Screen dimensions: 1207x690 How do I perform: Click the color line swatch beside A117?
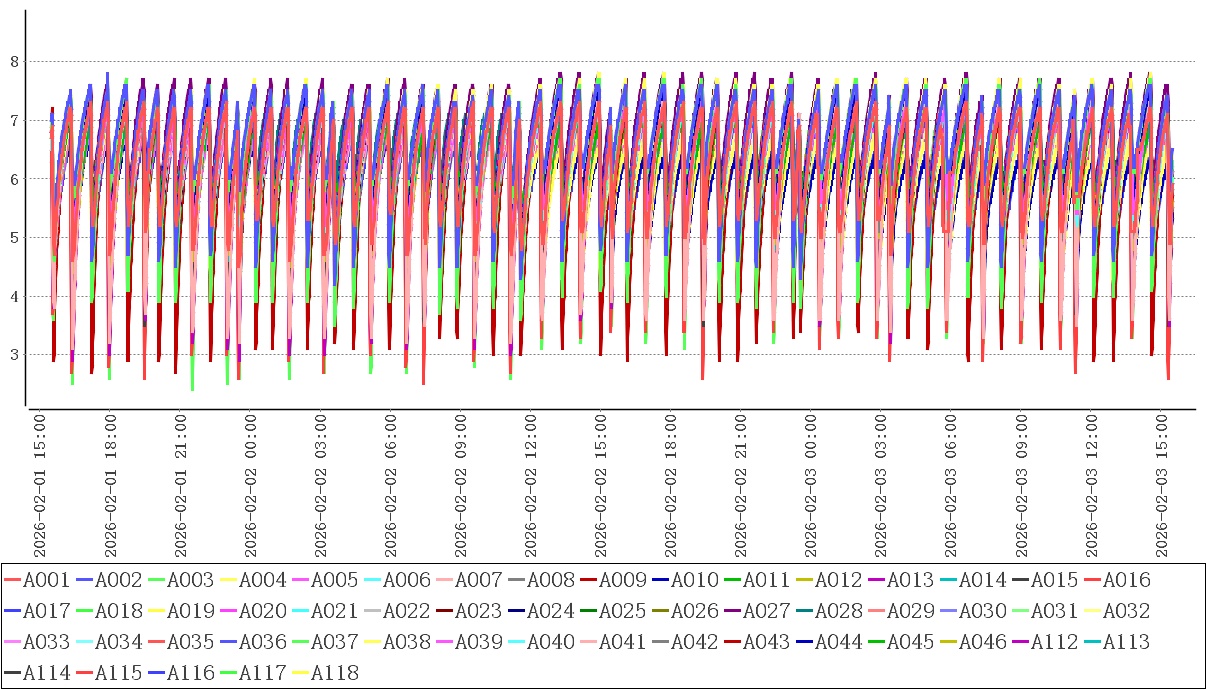228,673
